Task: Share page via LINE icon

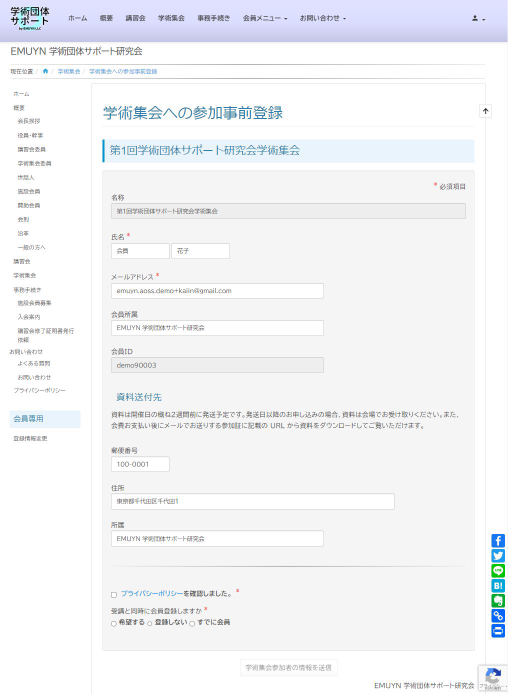Action: tap(498, 571)
